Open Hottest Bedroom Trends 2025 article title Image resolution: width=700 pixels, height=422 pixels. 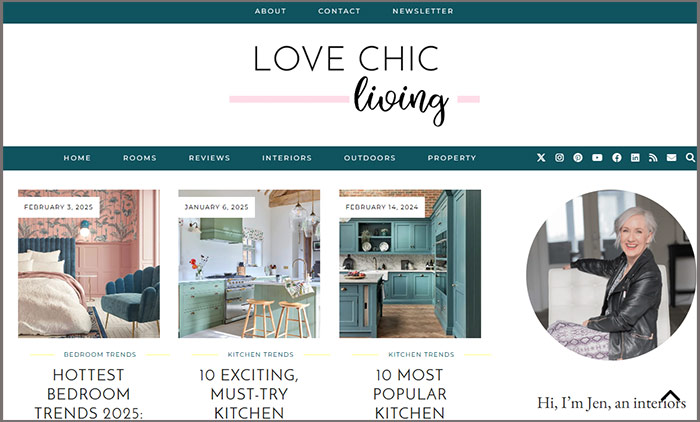pyautogui.click(x=88, y=394)
